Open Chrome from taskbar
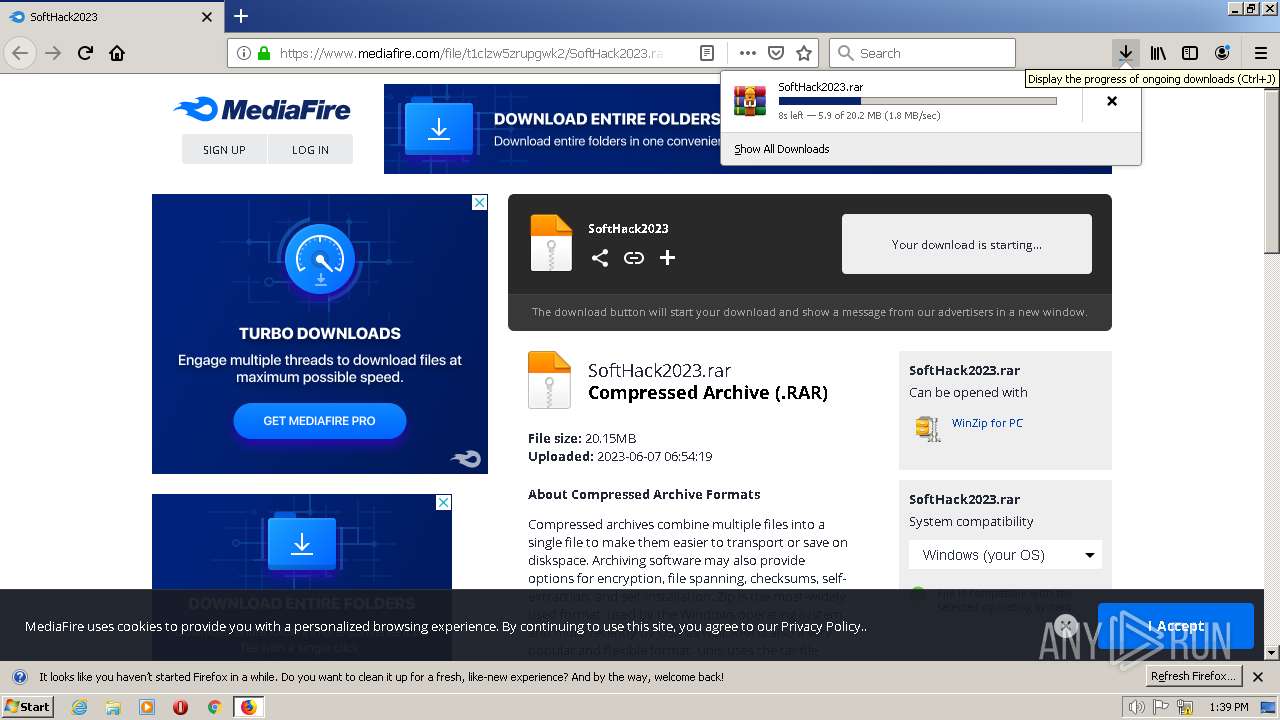The image size is (1280, 720). click(214, 707)
